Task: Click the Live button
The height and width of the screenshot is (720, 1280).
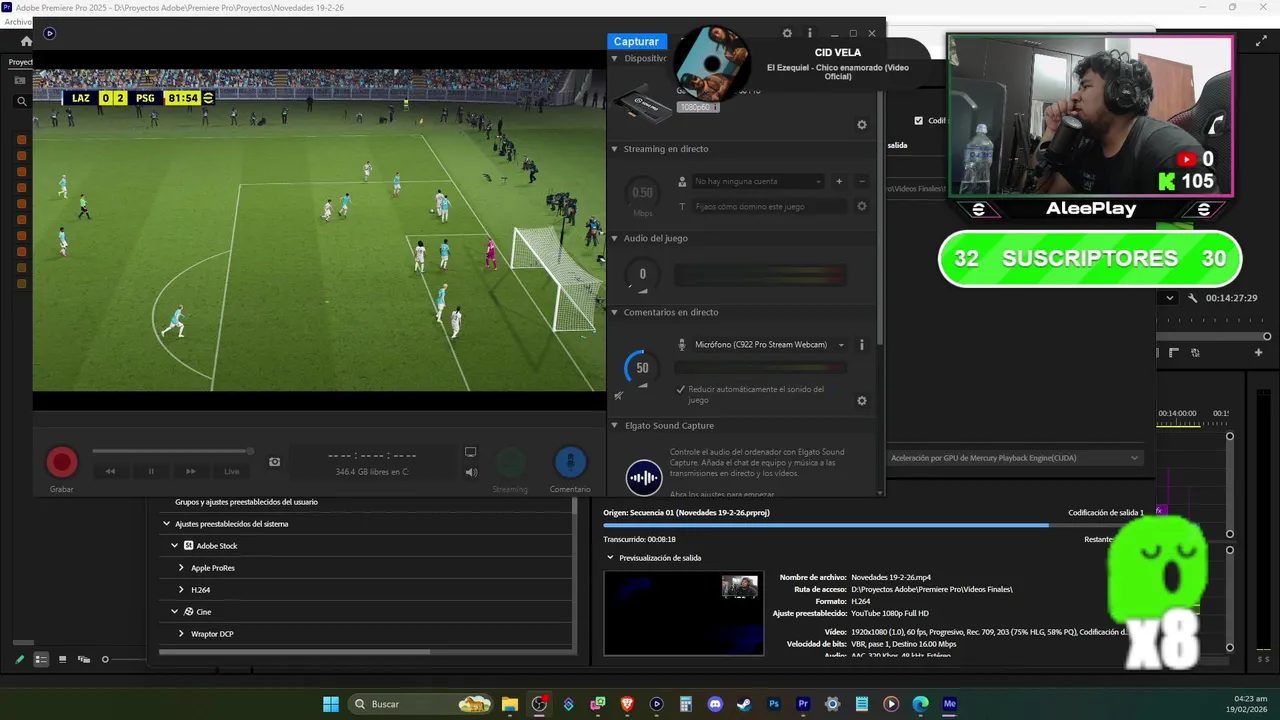Action: (x=231, y=471)
